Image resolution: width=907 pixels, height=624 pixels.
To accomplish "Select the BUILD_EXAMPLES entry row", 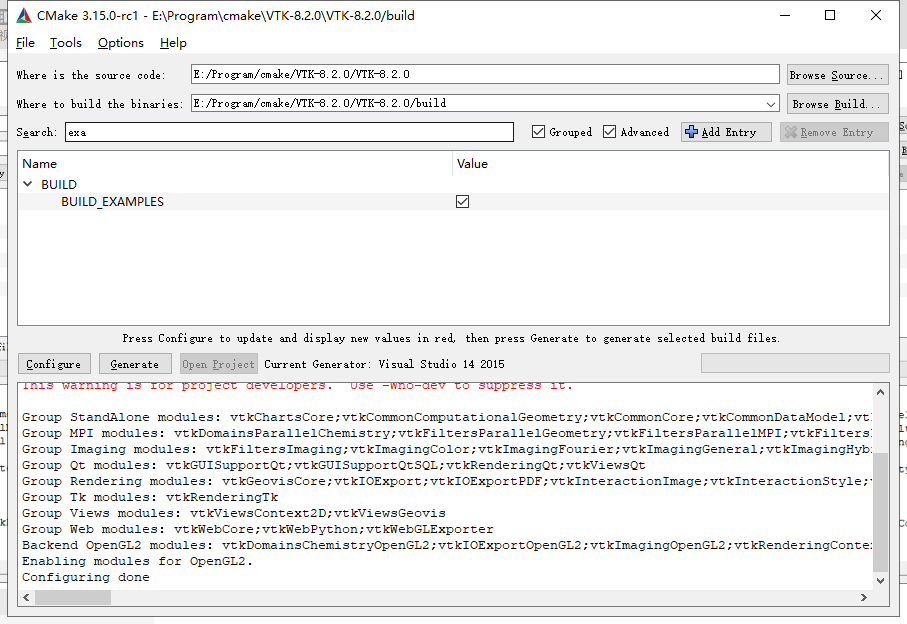I will coord(453,201).
